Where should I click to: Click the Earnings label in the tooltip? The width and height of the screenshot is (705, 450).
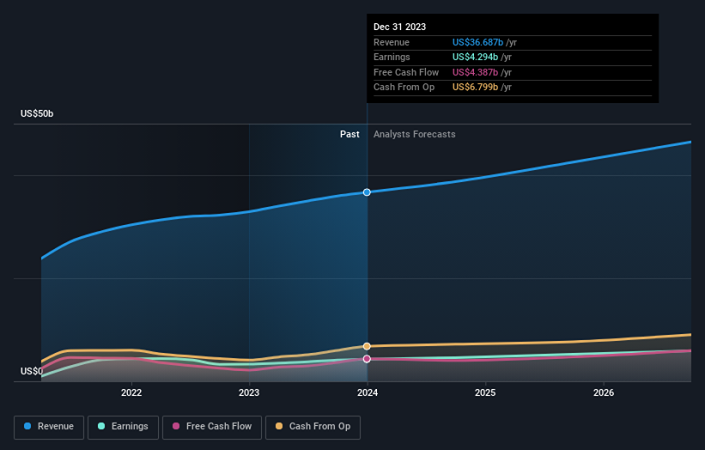pos(392,57)
